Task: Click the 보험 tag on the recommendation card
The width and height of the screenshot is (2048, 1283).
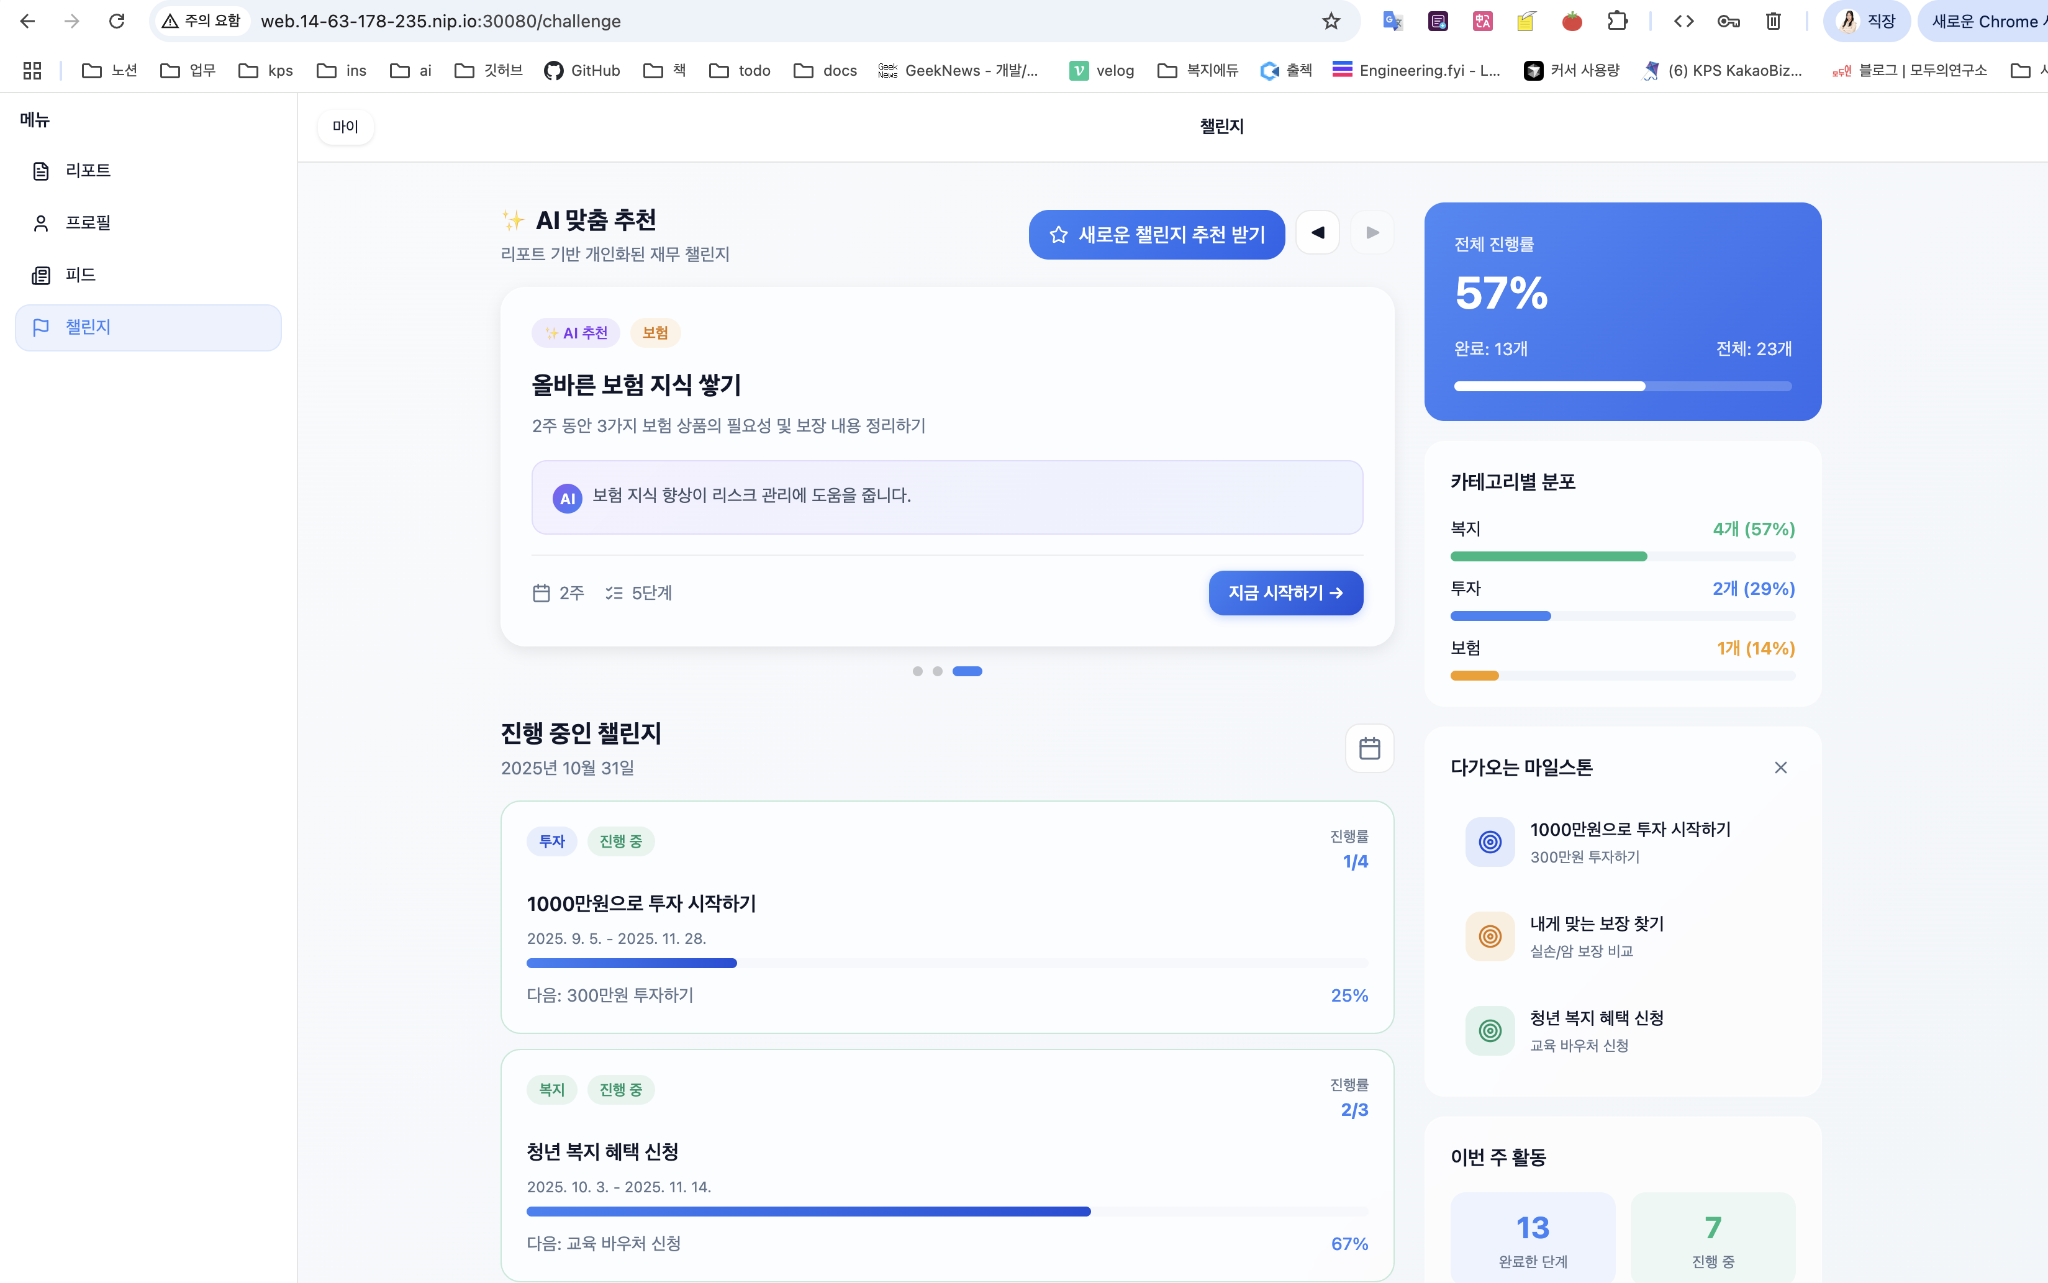Action: coord(655,333)
